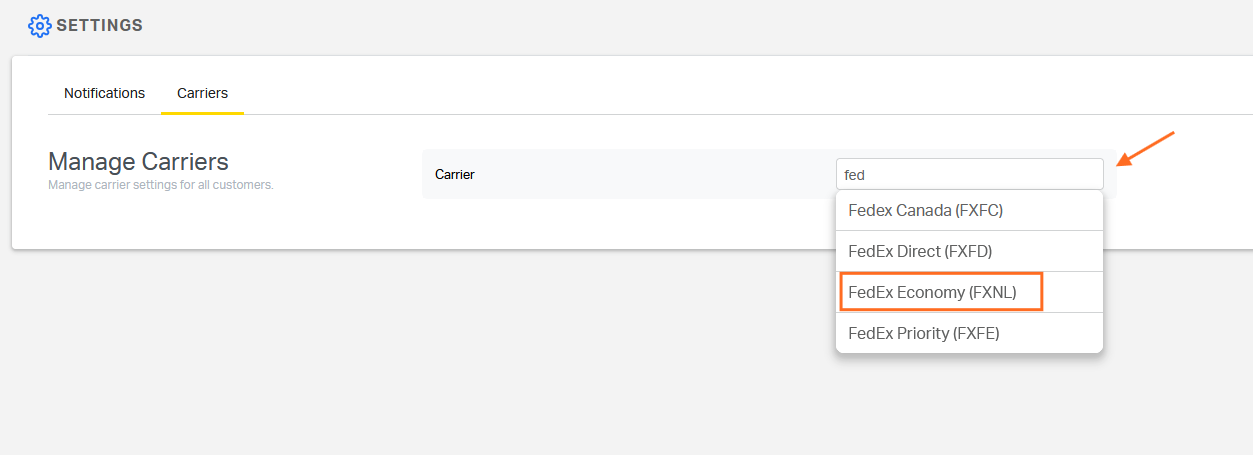Click the FXFC code in the first option
Viewport: 1253px width, 455px height.
tap(979, 211)
